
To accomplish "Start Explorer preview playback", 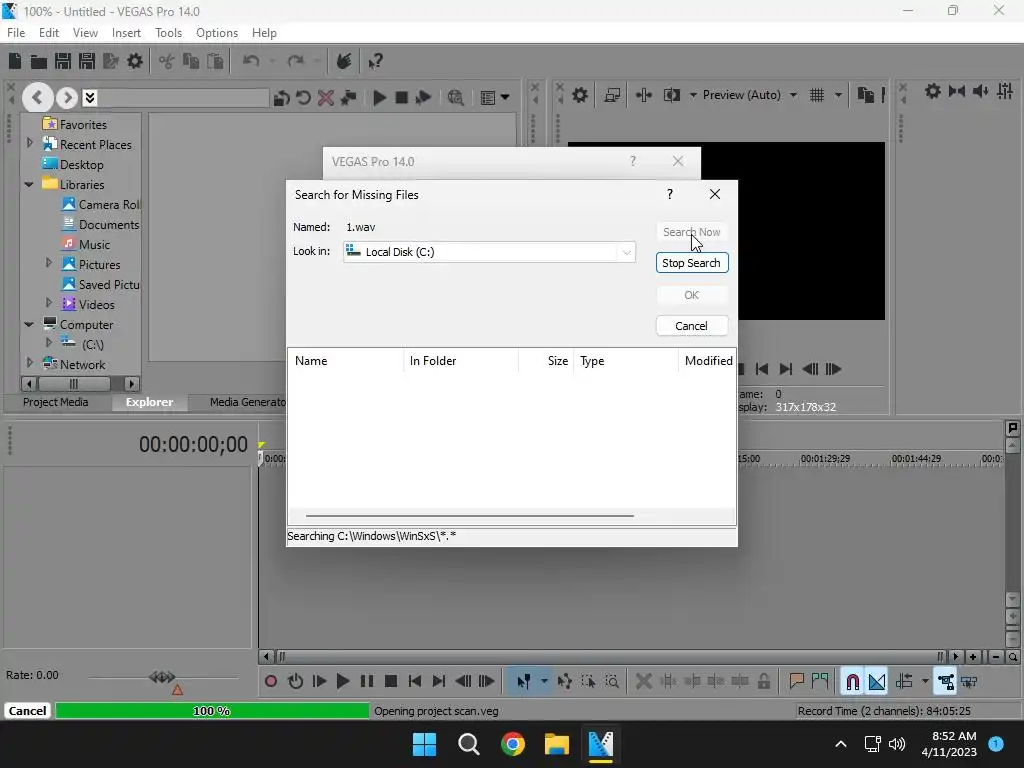I will tap(379, 98).
